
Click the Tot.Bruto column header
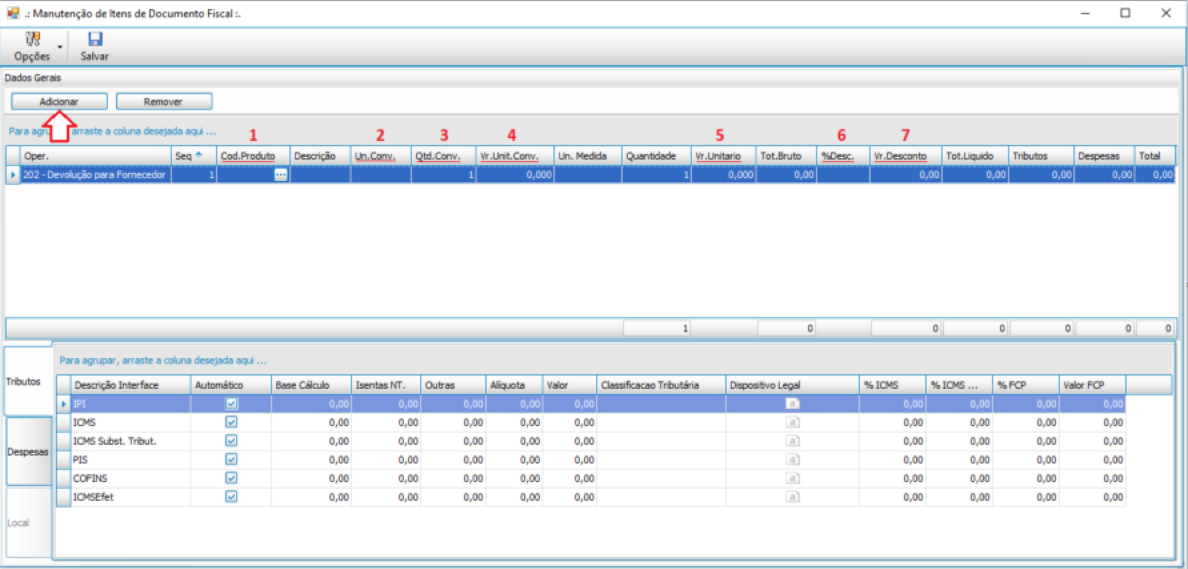[x=786, y=155]
